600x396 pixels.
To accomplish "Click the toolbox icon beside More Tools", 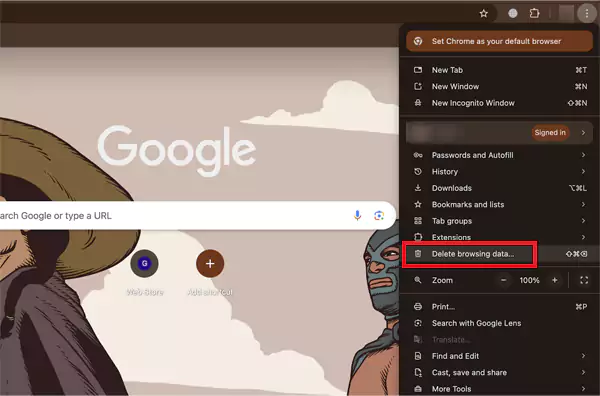I will pyautogui.click(x=418, y=389).
